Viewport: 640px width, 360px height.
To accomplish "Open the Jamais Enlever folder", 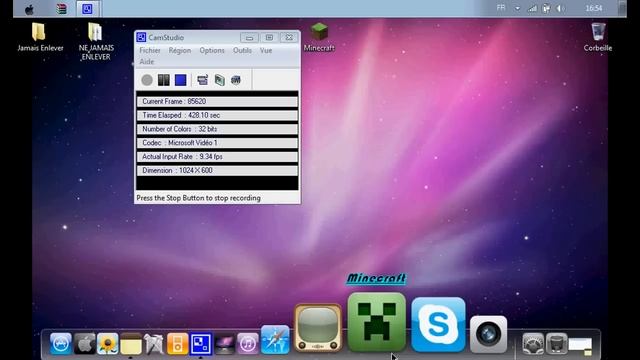I will pos(40,37).
